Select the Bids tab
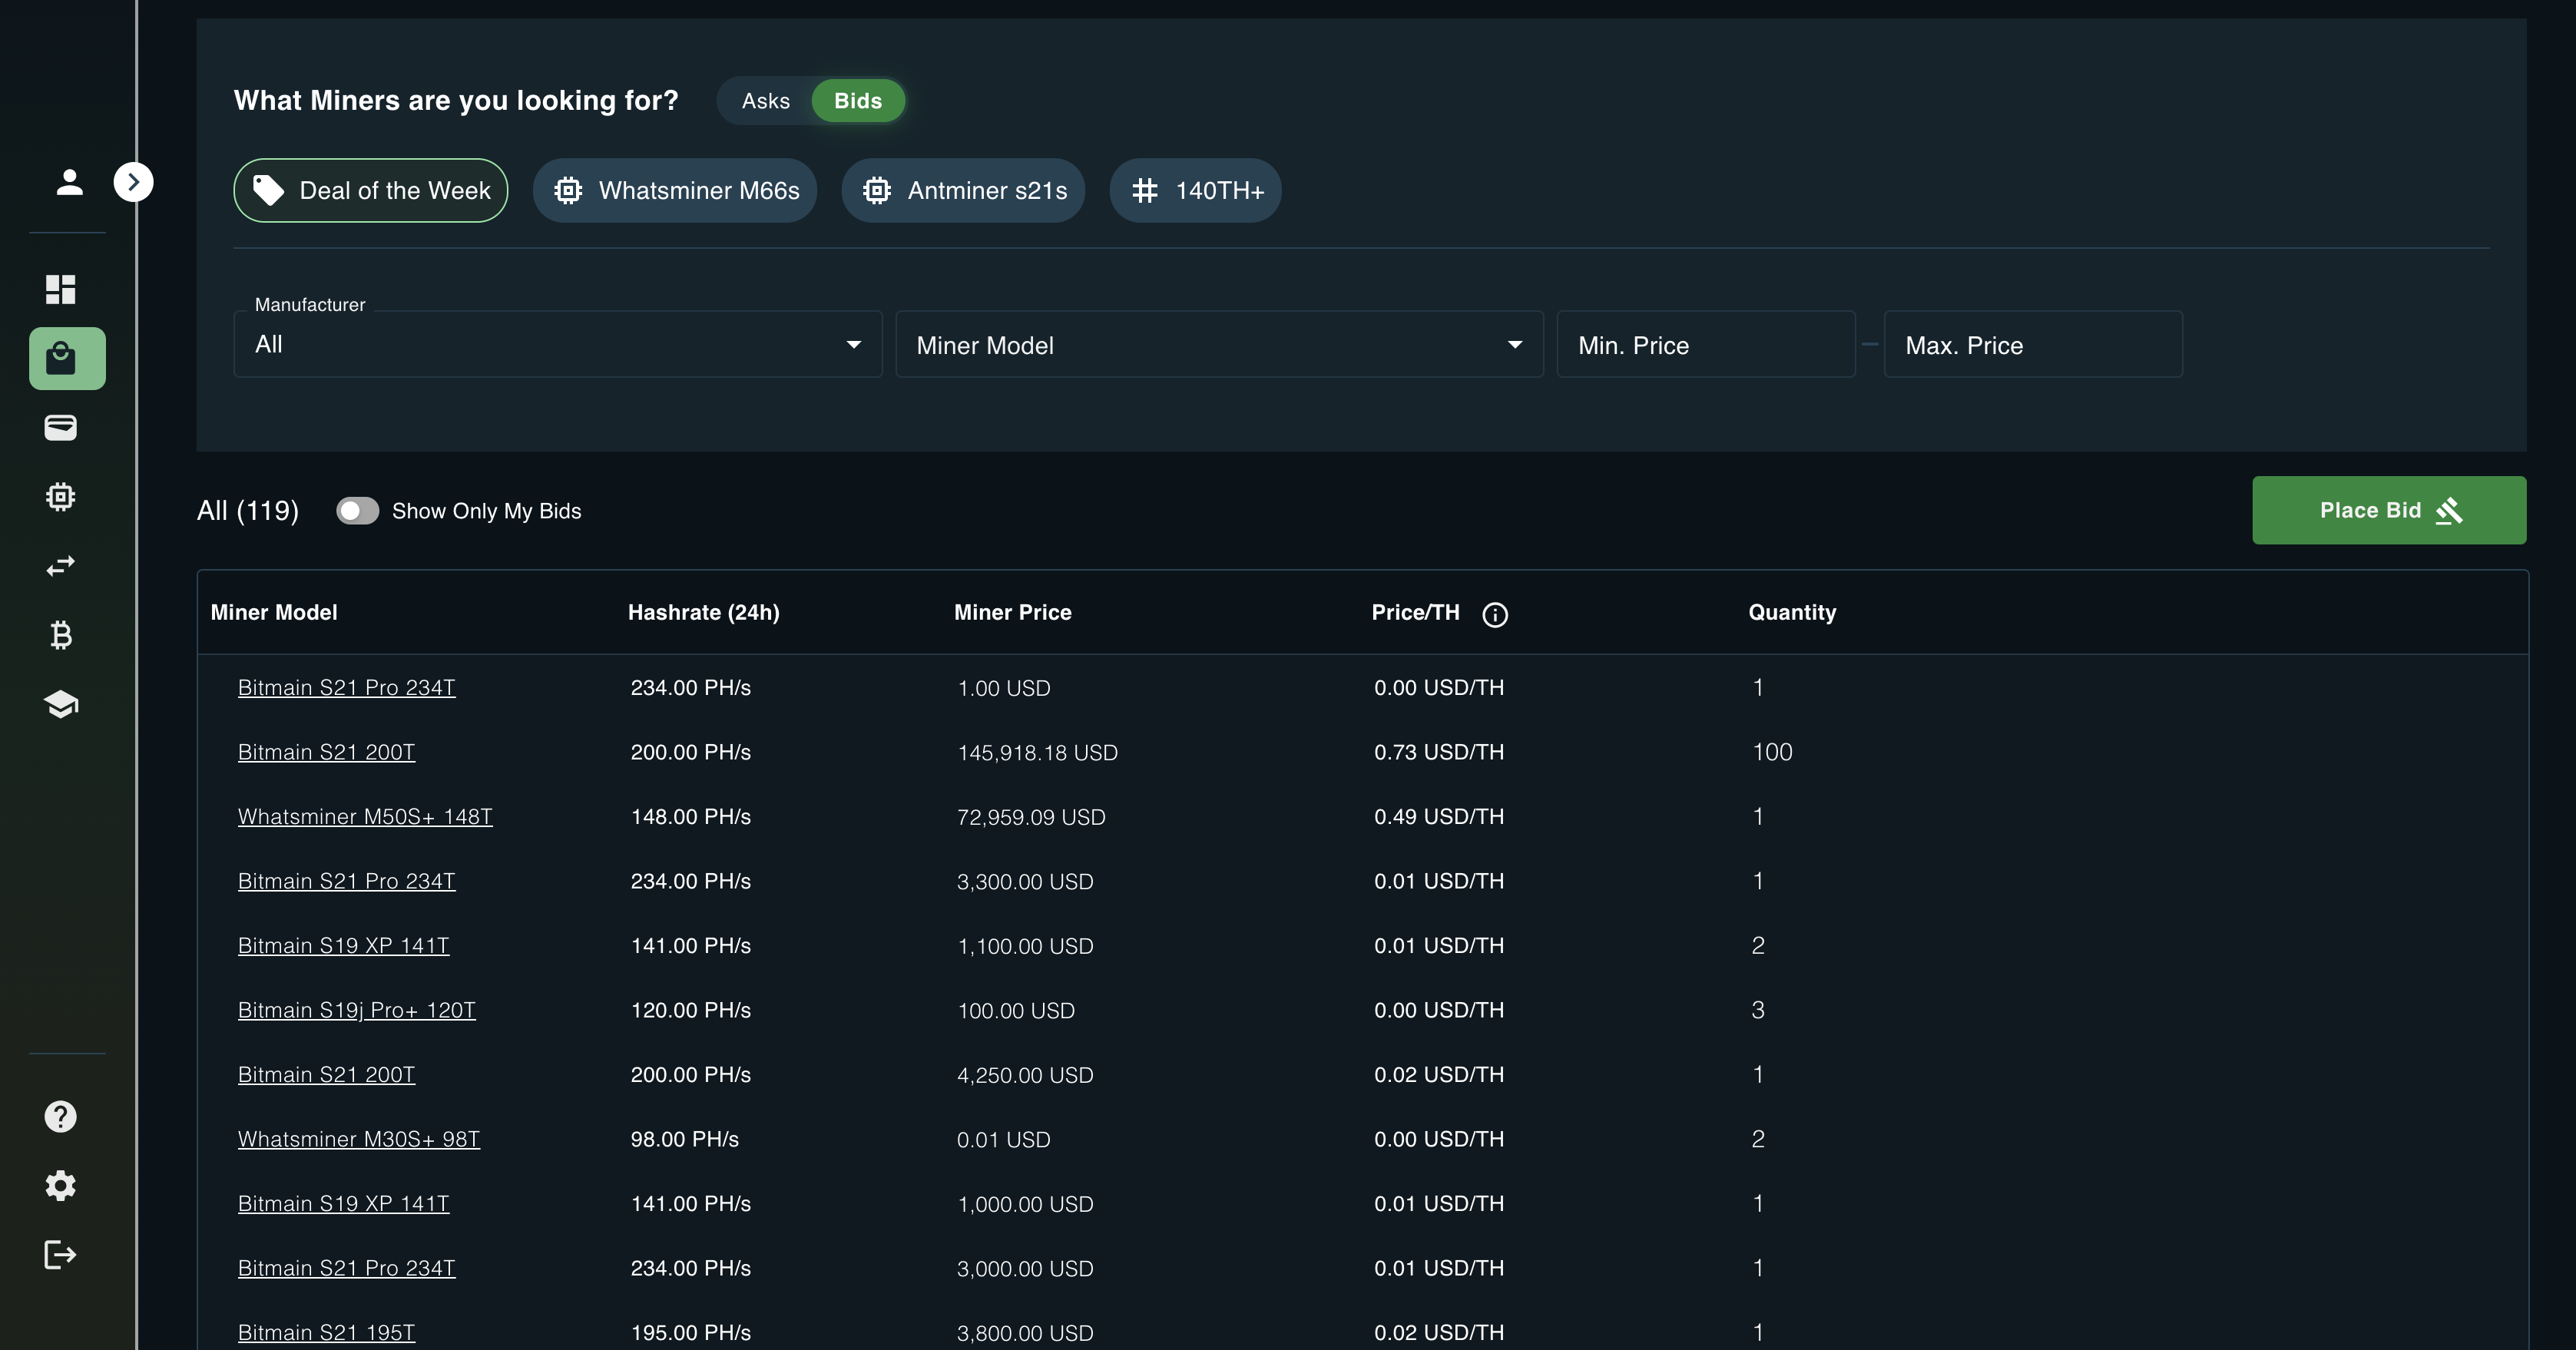The width and height of the screenshot is (2576, 1350). 857,101
